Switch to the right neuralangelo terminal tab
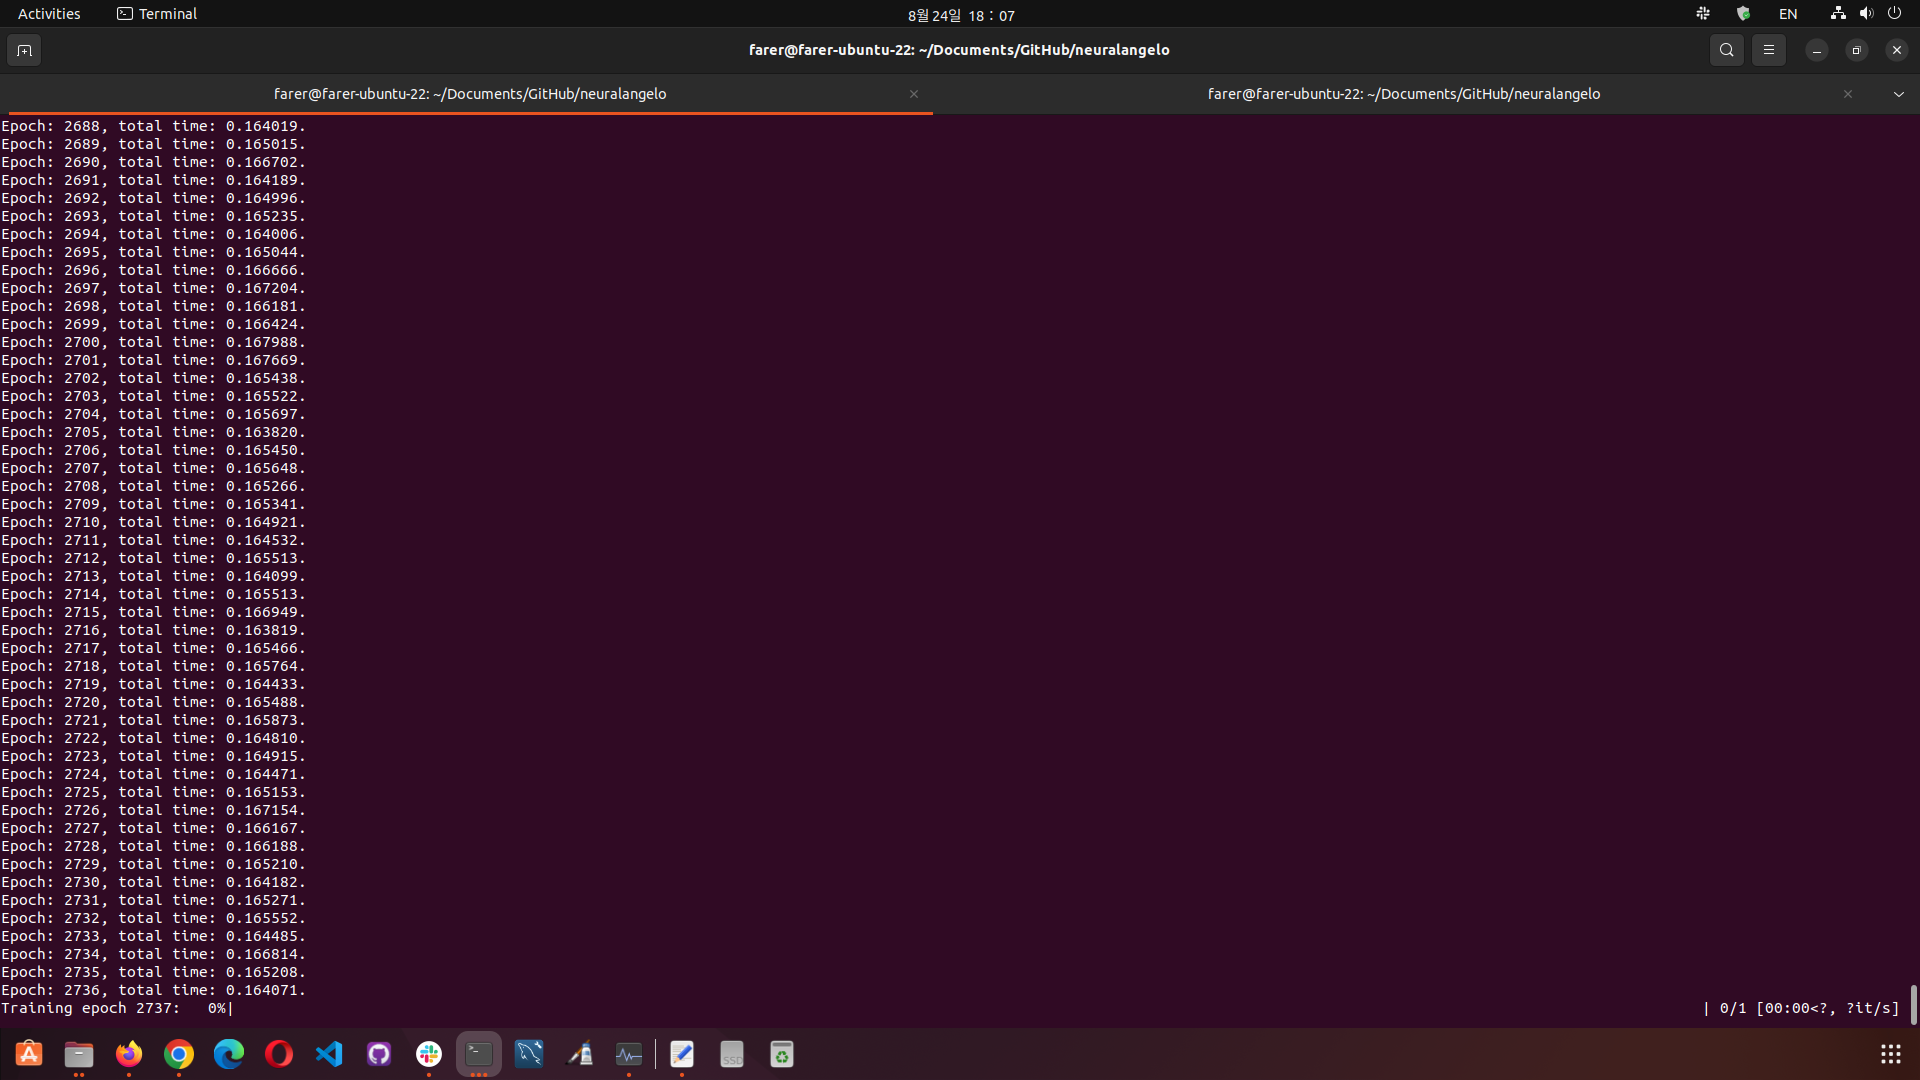The height and width of the screenshot is (1080, 1920). [x=1403, y=93]
